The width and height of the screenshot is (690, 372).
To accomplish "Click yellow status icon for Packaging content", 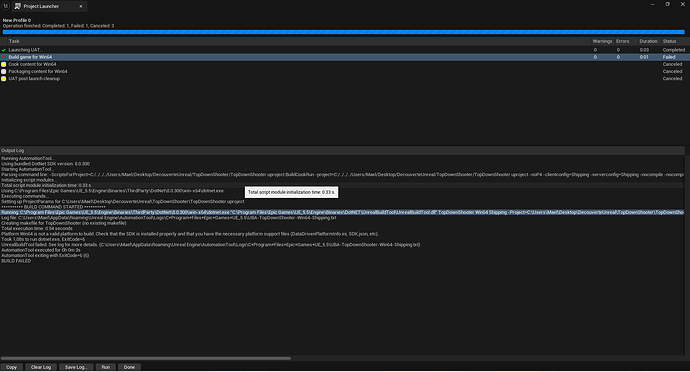I will pyautogui.click(x=4, y=71).
